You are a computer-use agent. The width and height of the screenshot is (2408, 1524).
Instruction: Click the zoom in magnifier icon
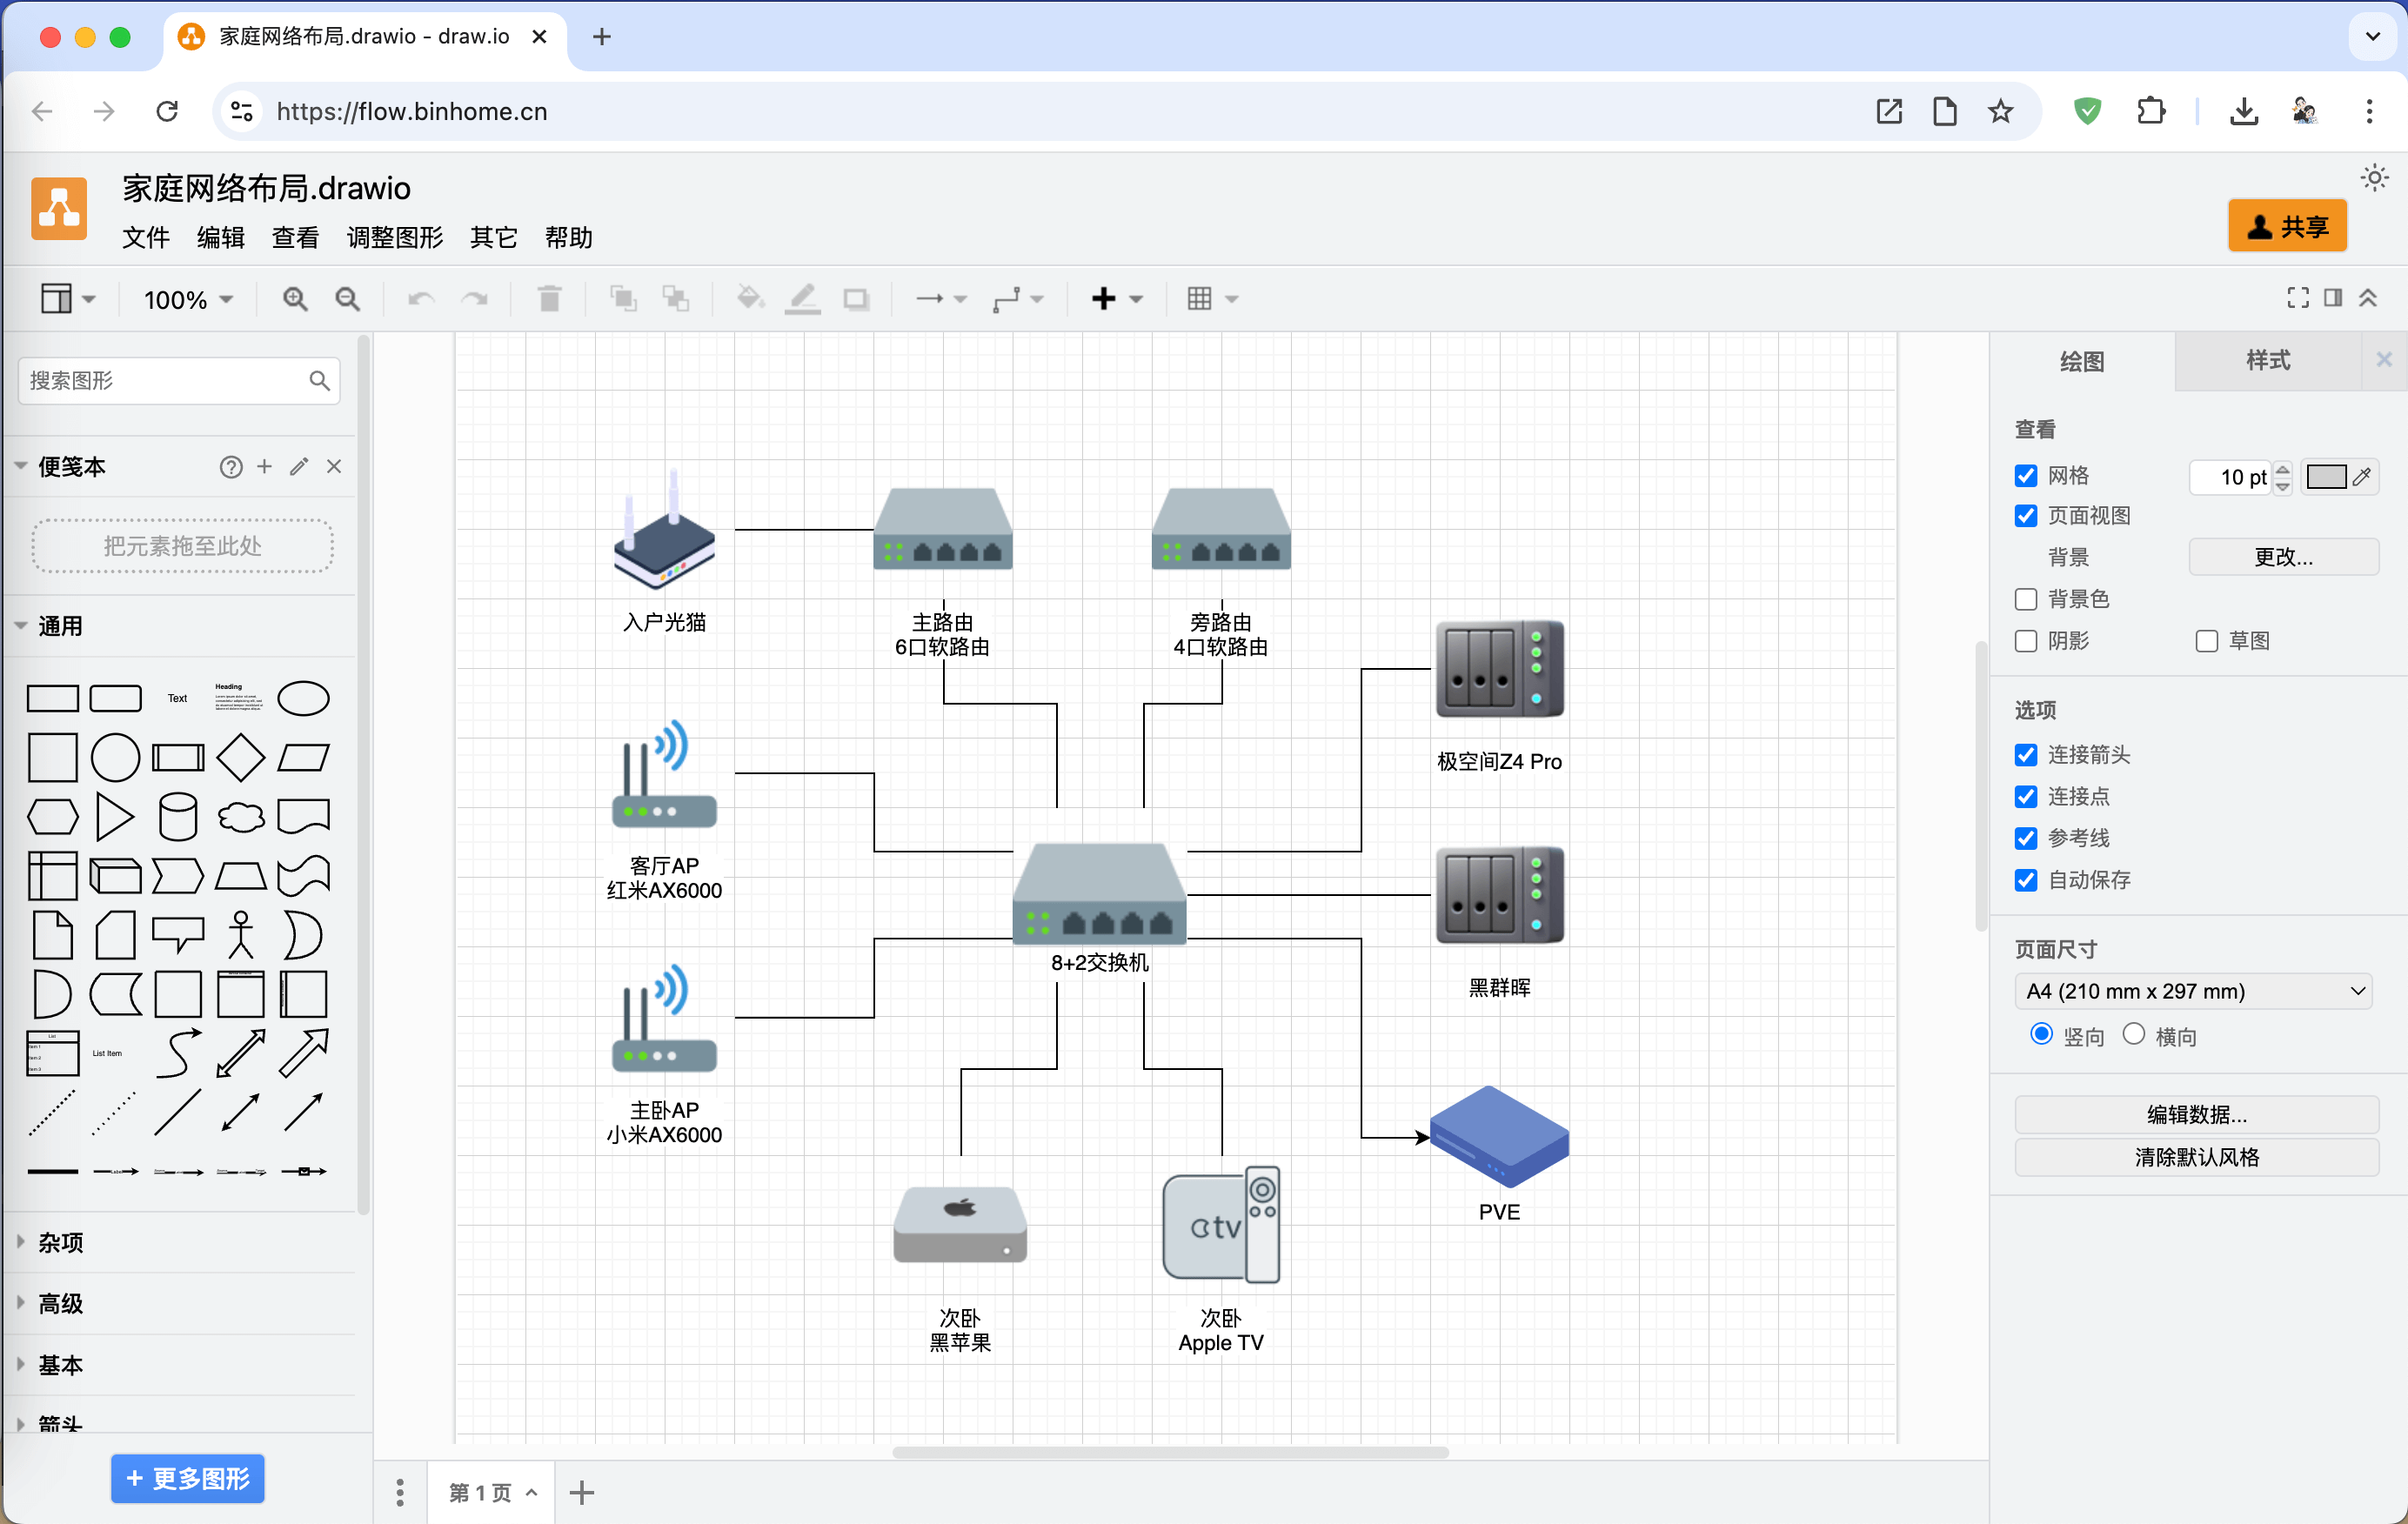pos(295,299)
